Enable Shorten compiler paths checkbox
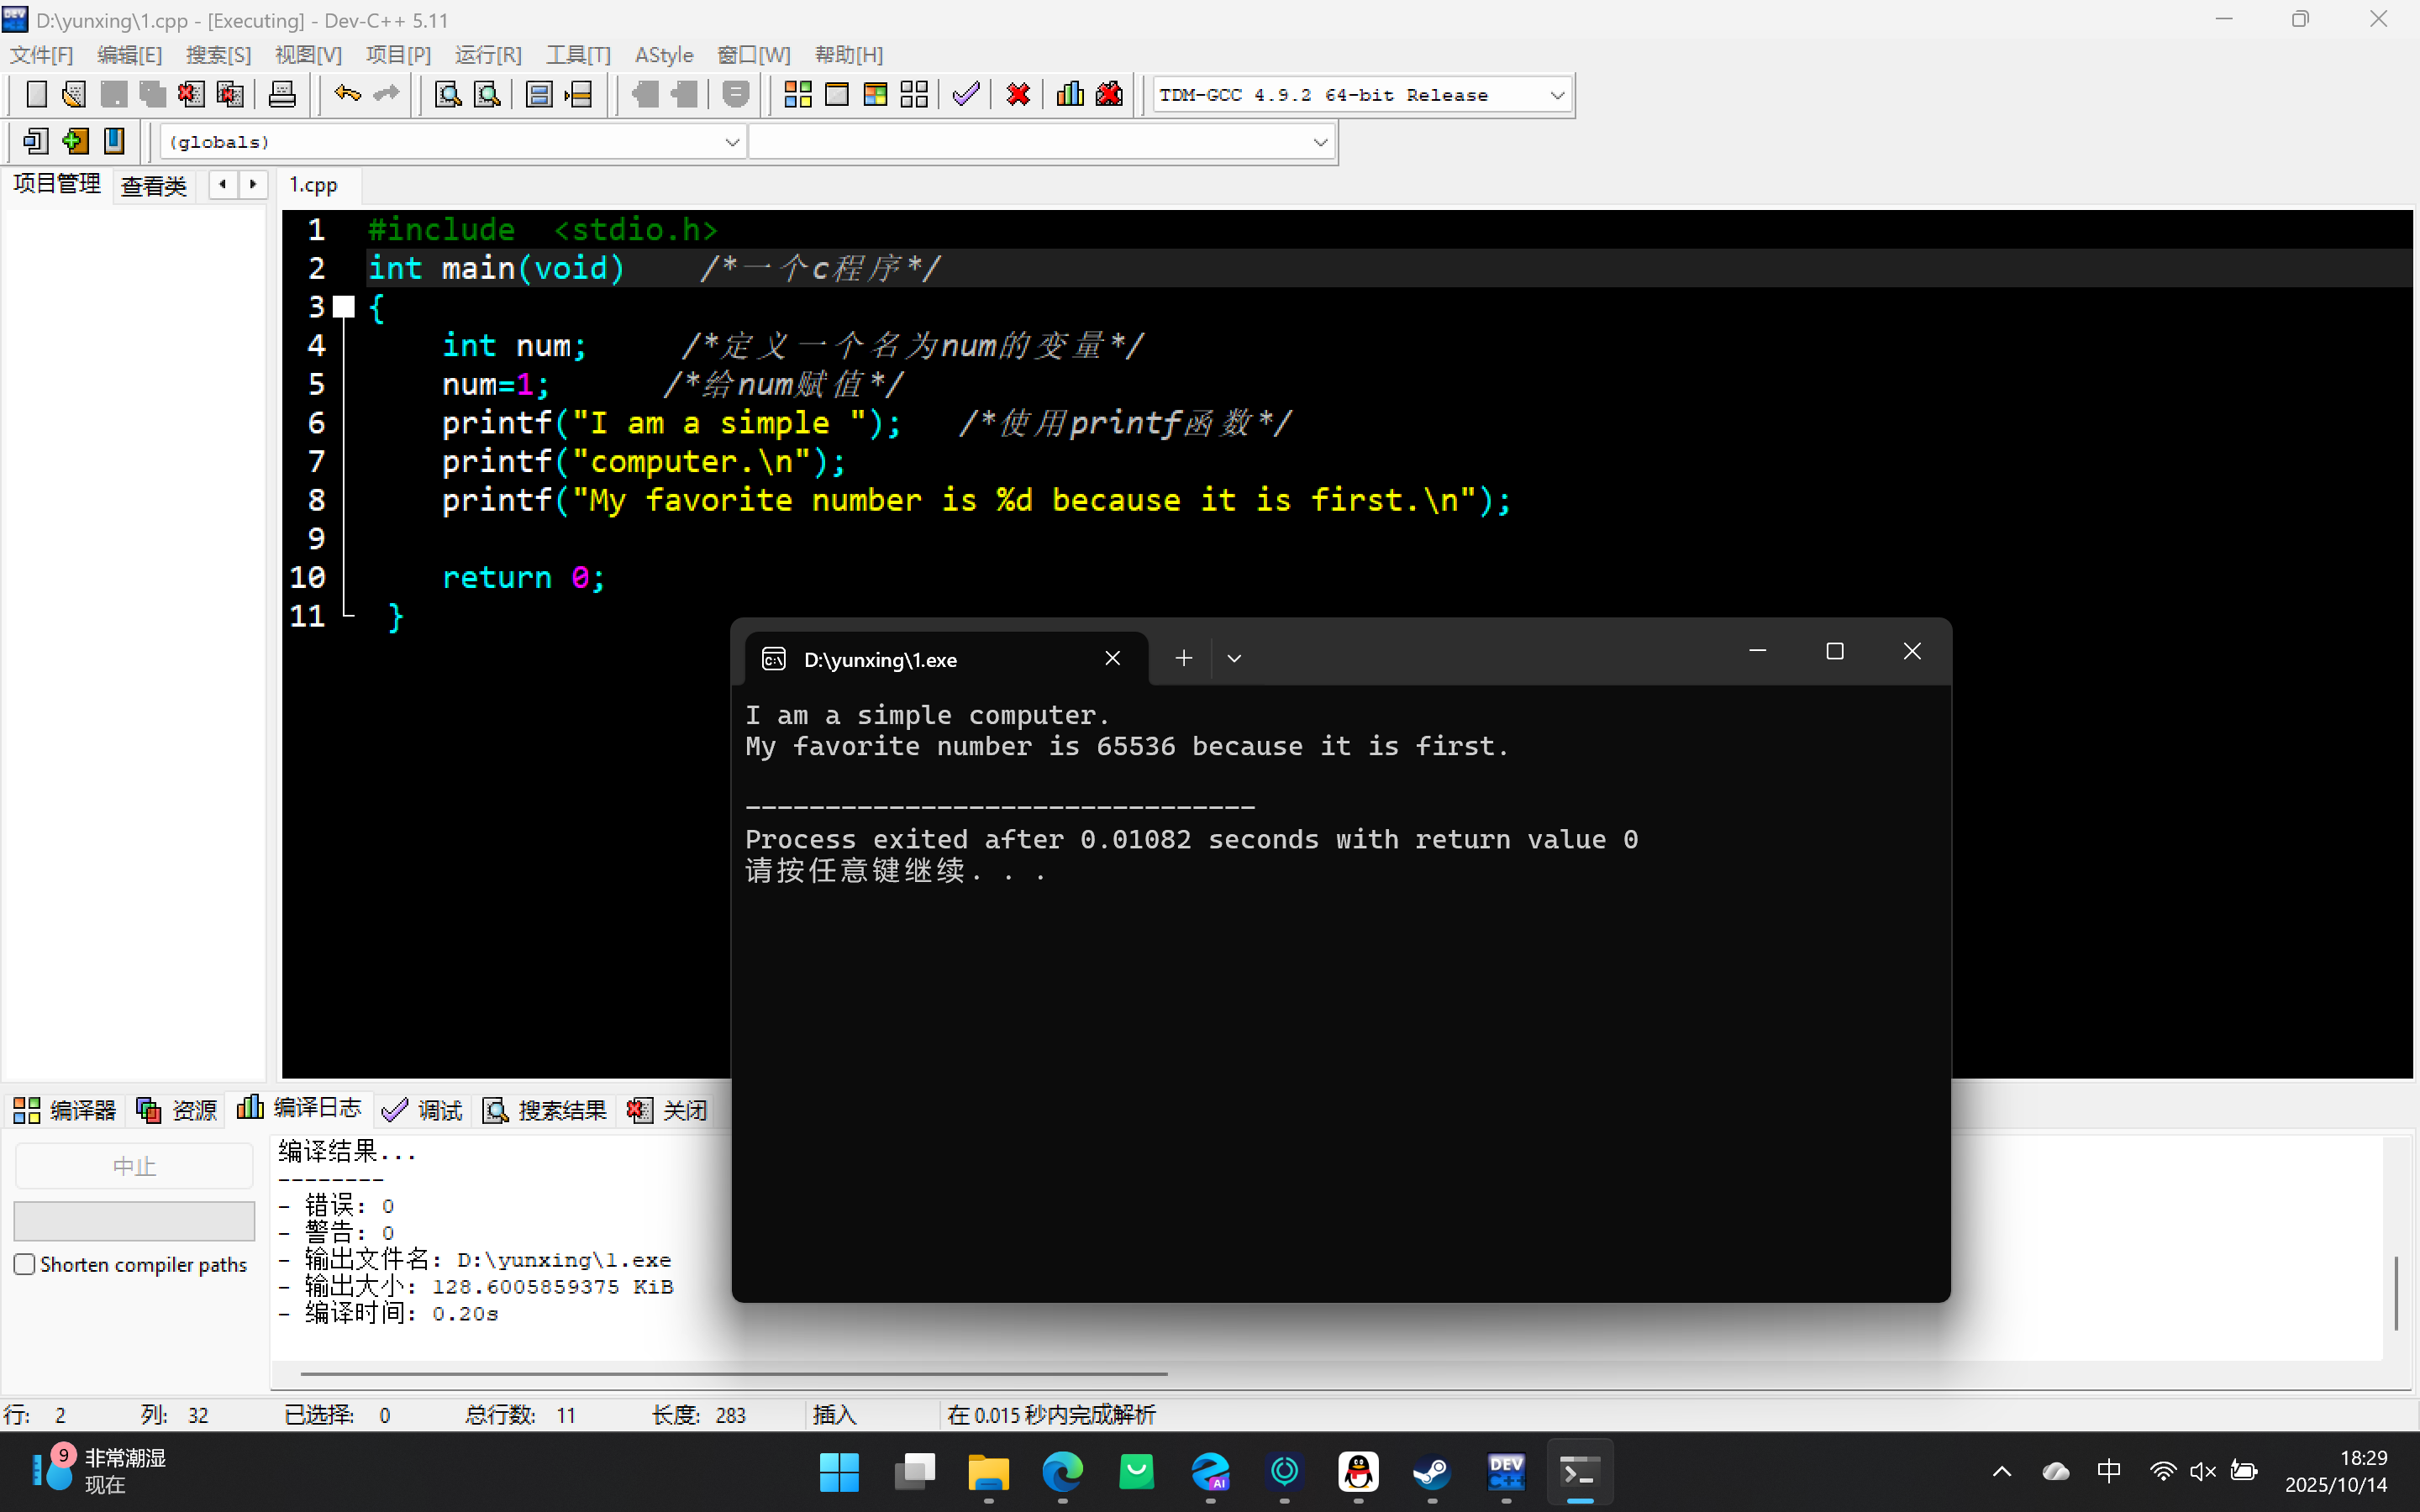Screen dimensions: 2420x1512 [x=25, y=1264]
